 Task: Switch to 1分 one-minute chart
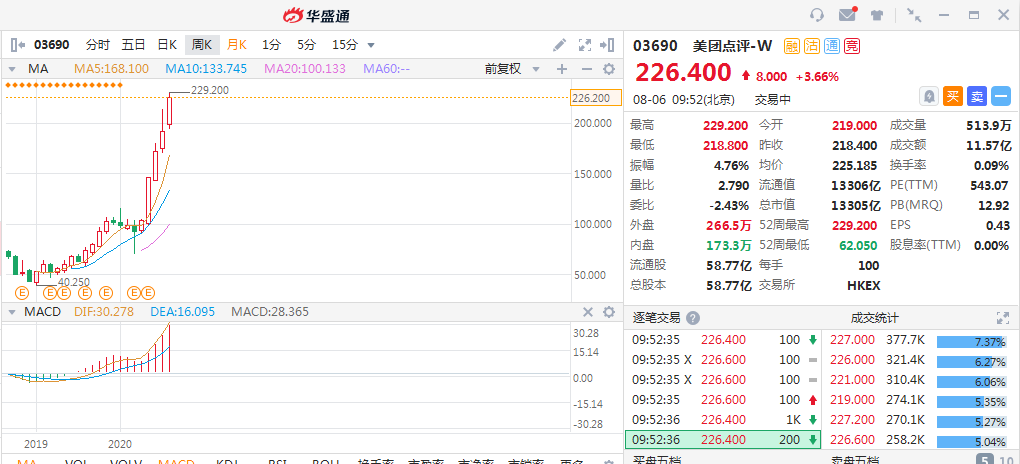tap(271, 45)
